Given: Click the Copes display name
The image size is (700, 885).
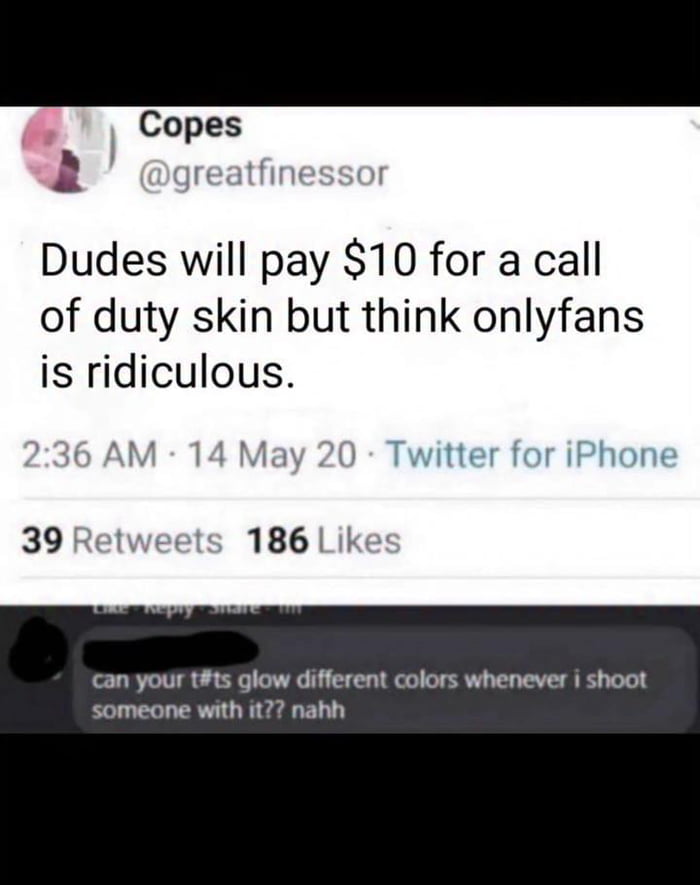Looking at the screenshot, I should point(190,125).
